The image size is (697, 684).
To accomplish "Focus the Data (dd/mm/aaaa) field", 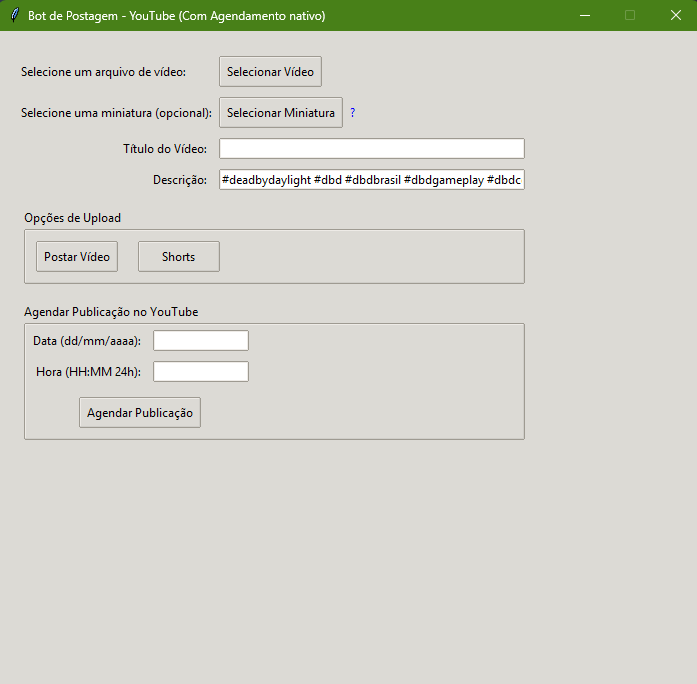I will coord(201,340).
